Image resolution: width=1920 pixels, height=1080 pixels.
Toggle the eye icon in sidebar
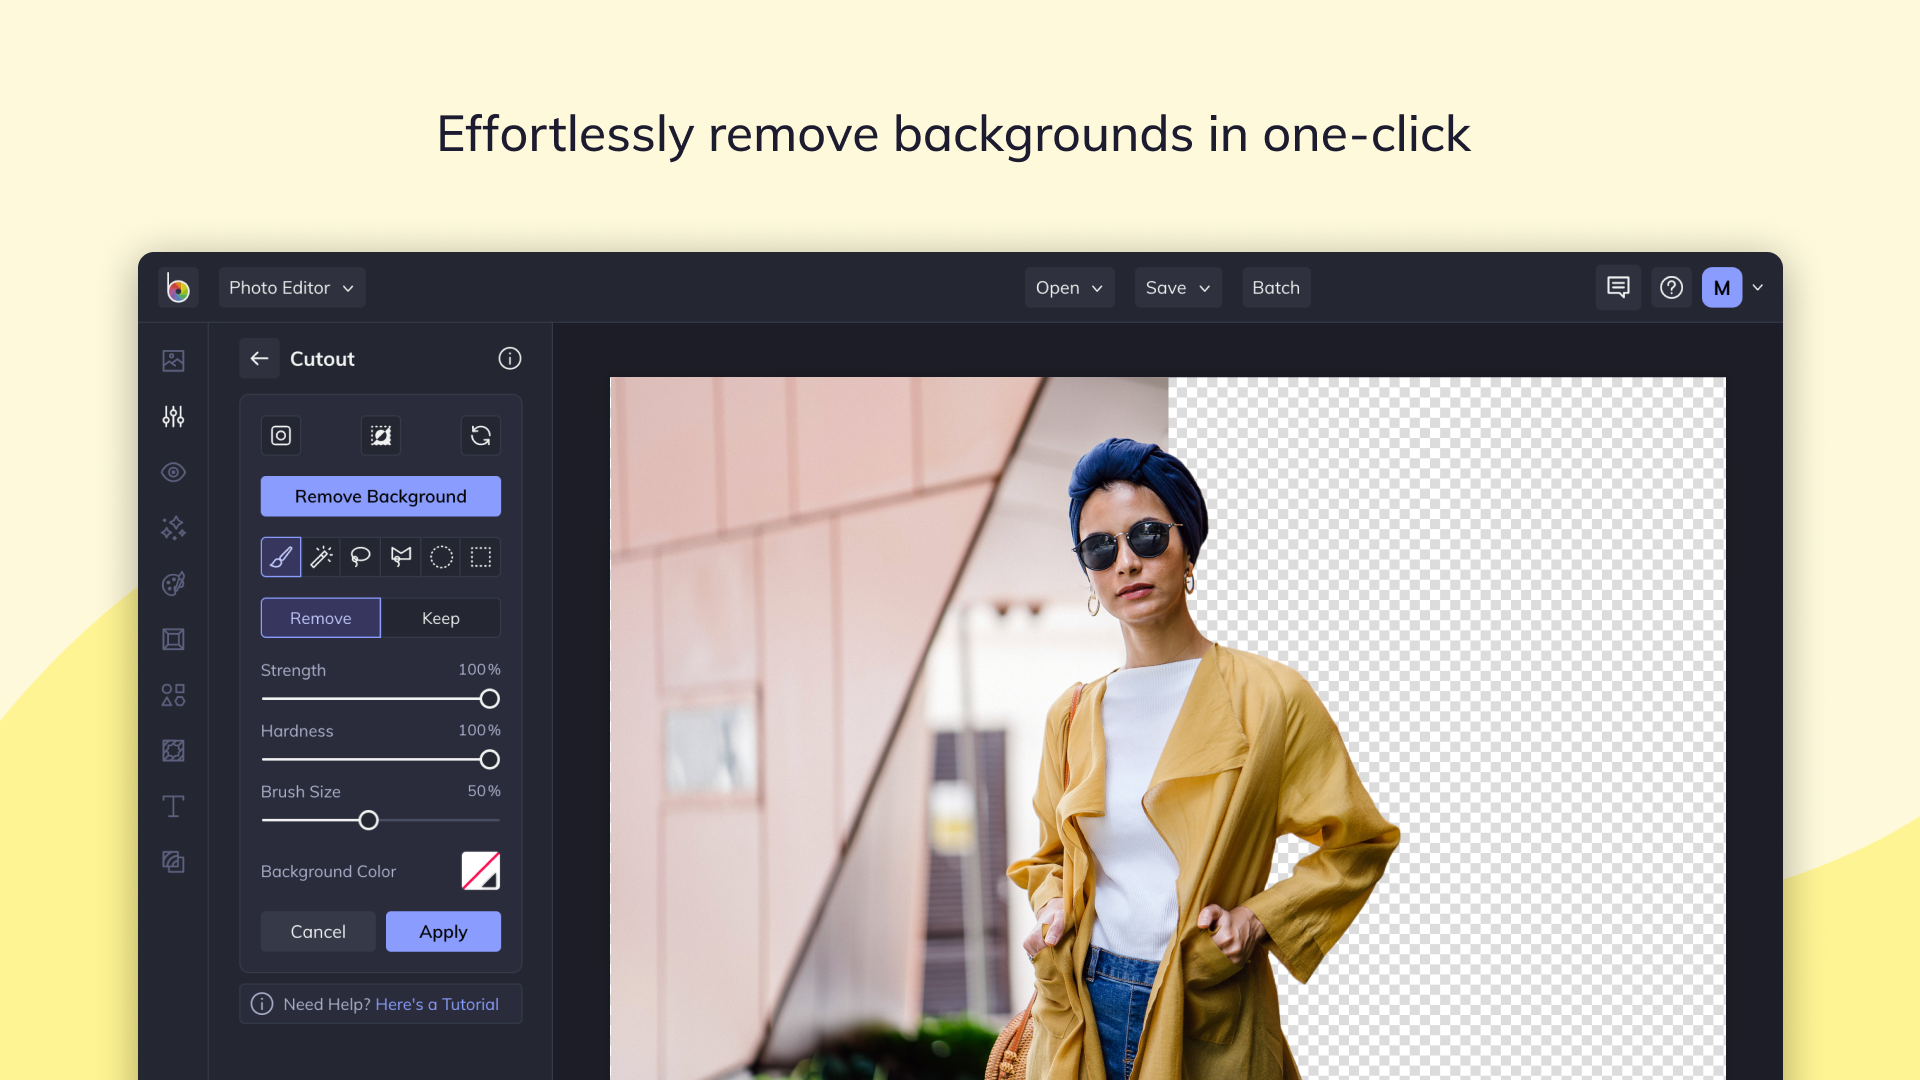coord(173,472)
